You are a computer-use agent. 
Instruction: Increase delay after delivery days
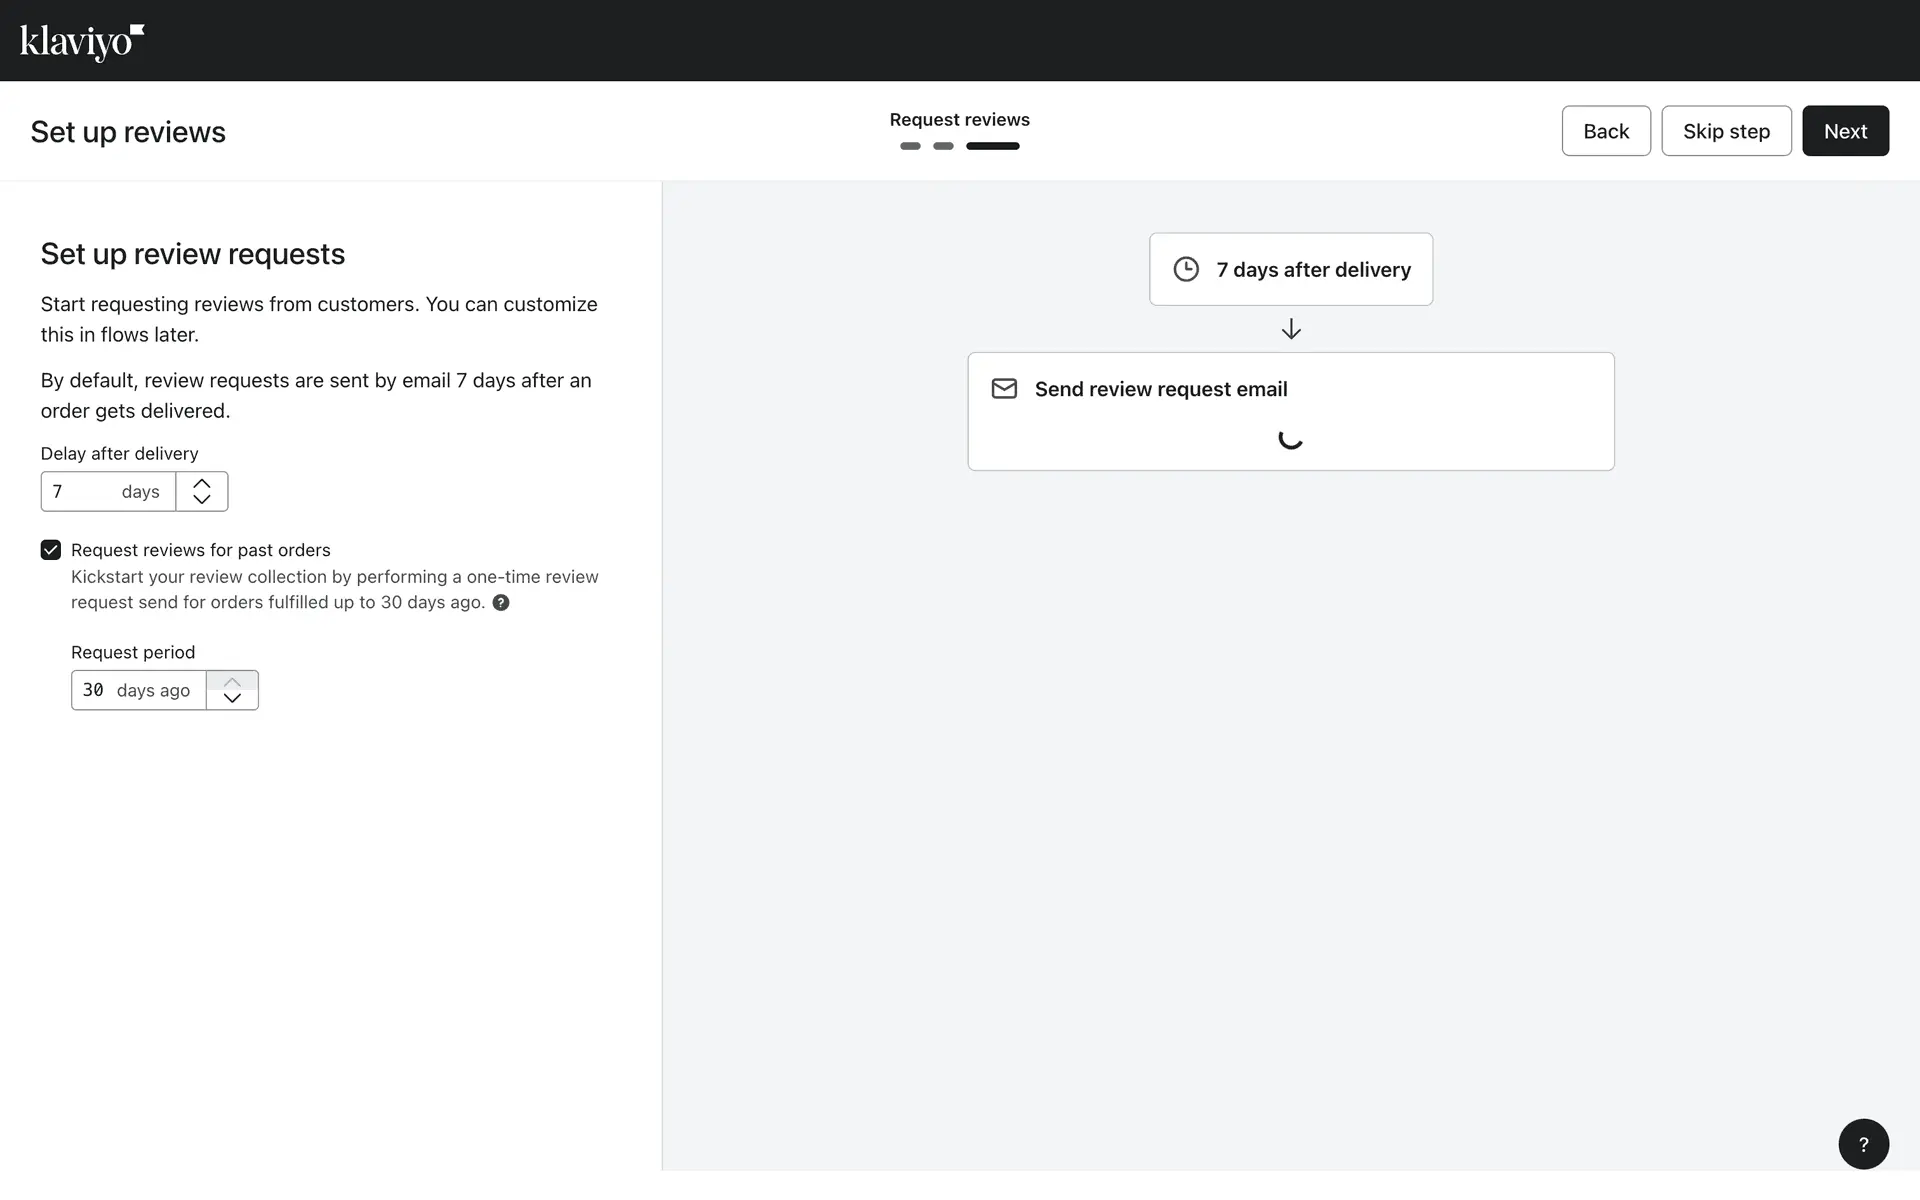(202, 483)
